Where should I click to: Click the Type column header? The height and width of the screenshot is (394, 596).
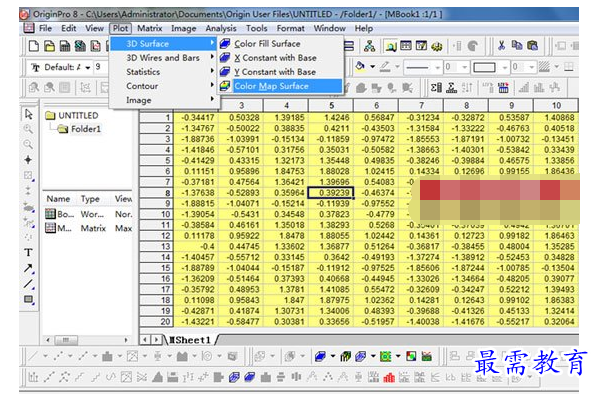tap(90, 199)
